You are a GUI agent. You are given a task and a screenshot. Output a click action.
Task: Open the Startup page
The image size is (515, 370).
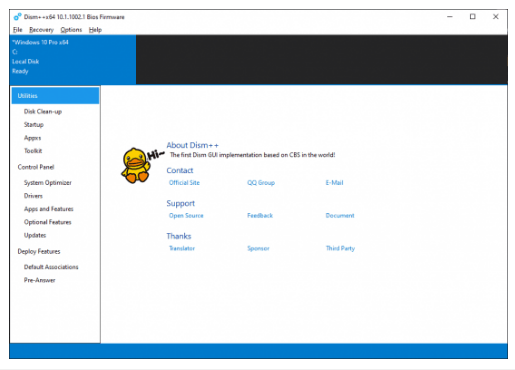[34, 125]
